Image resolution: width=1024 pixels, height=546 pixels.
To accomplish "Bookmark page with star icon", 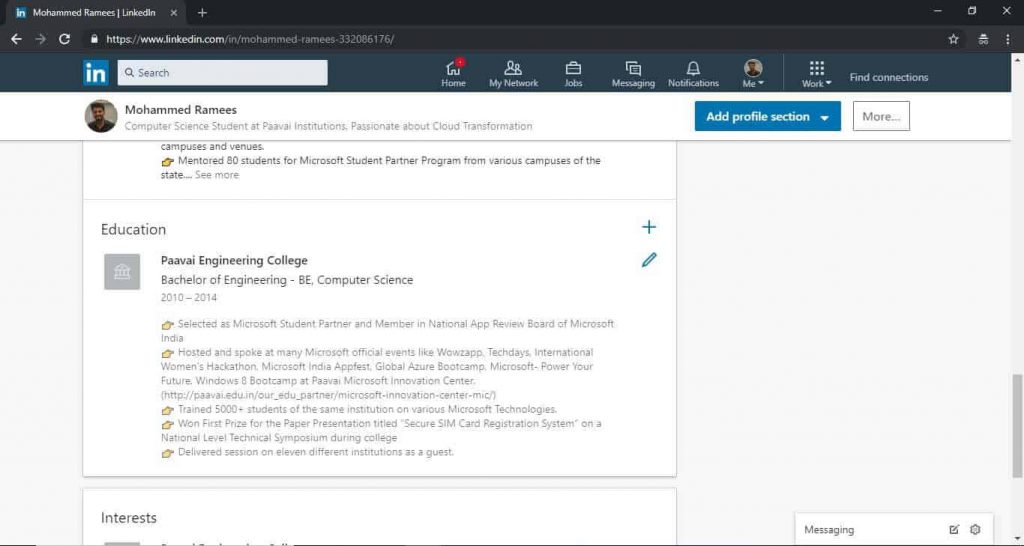I will (x=953, y=39).
